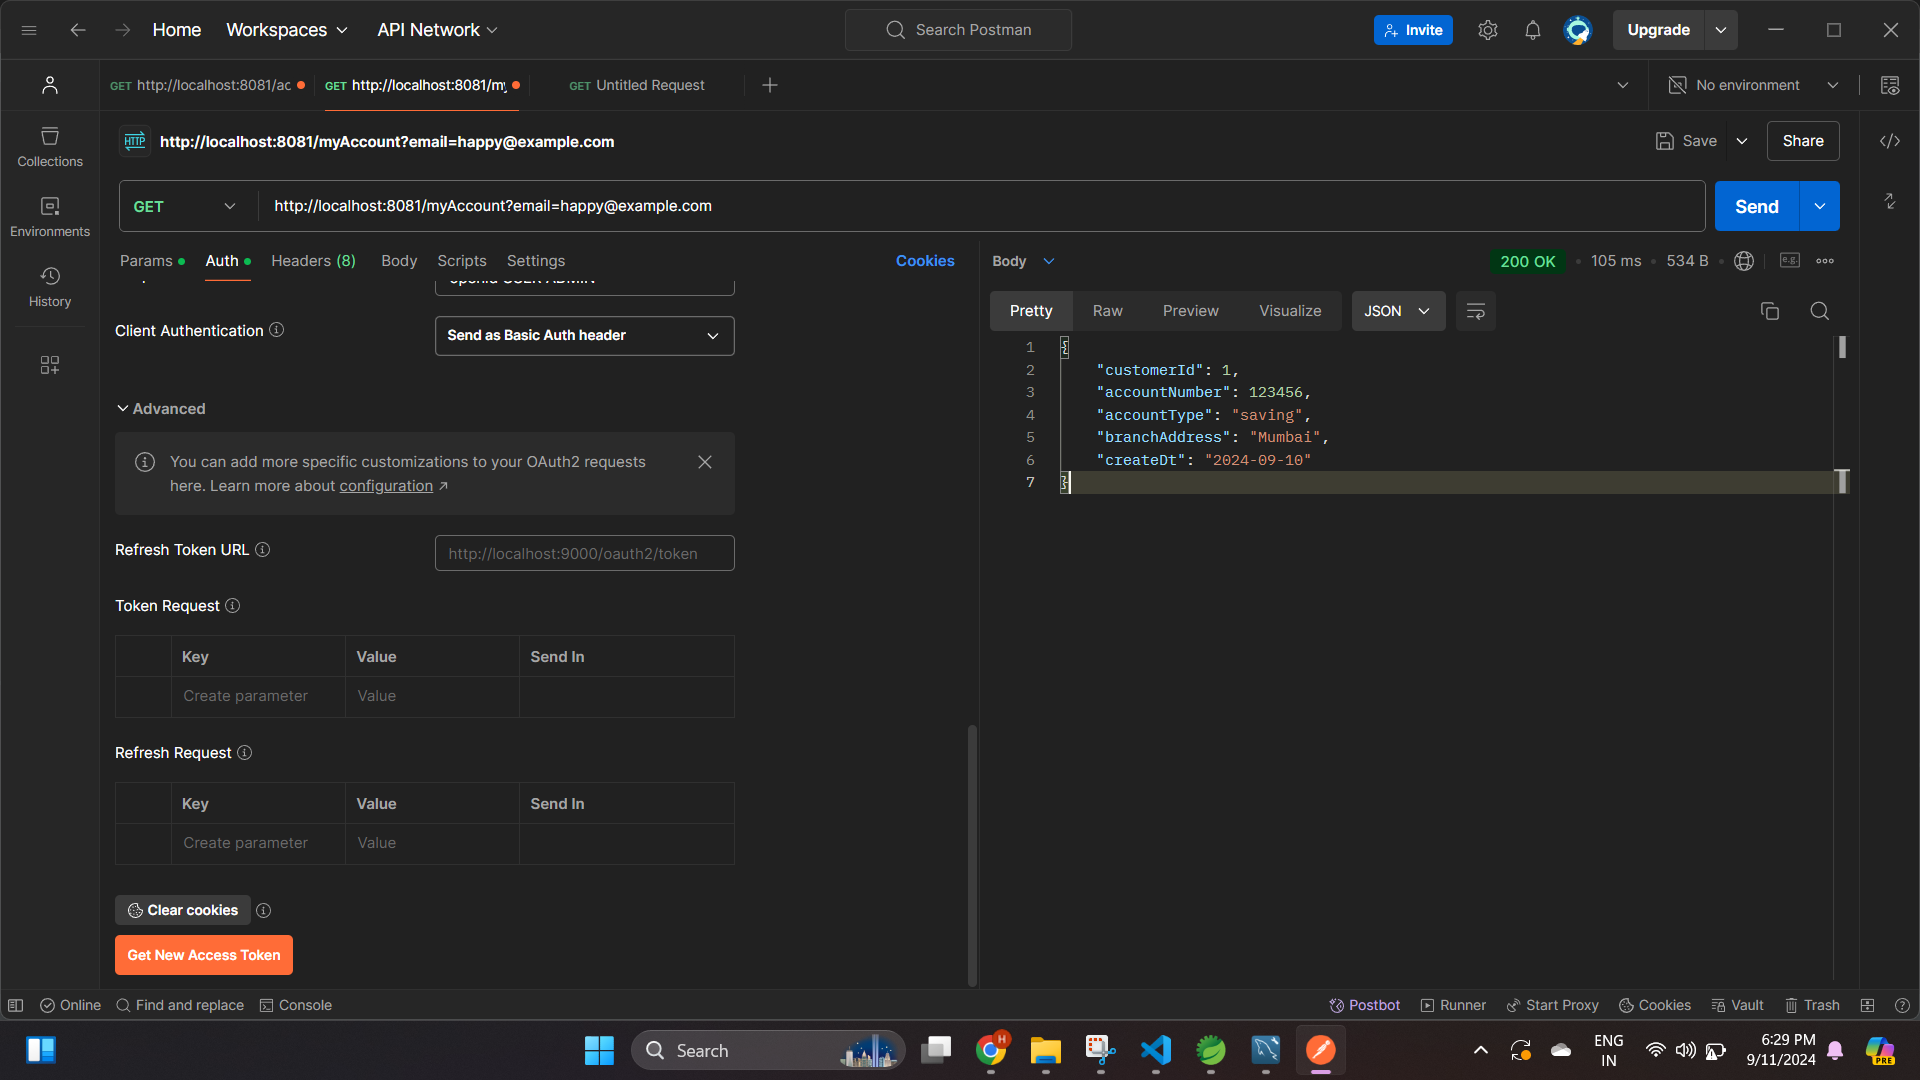Open response more options ellipsis
This screenshot has width=1920, height=1080.
coord(1825,261)
